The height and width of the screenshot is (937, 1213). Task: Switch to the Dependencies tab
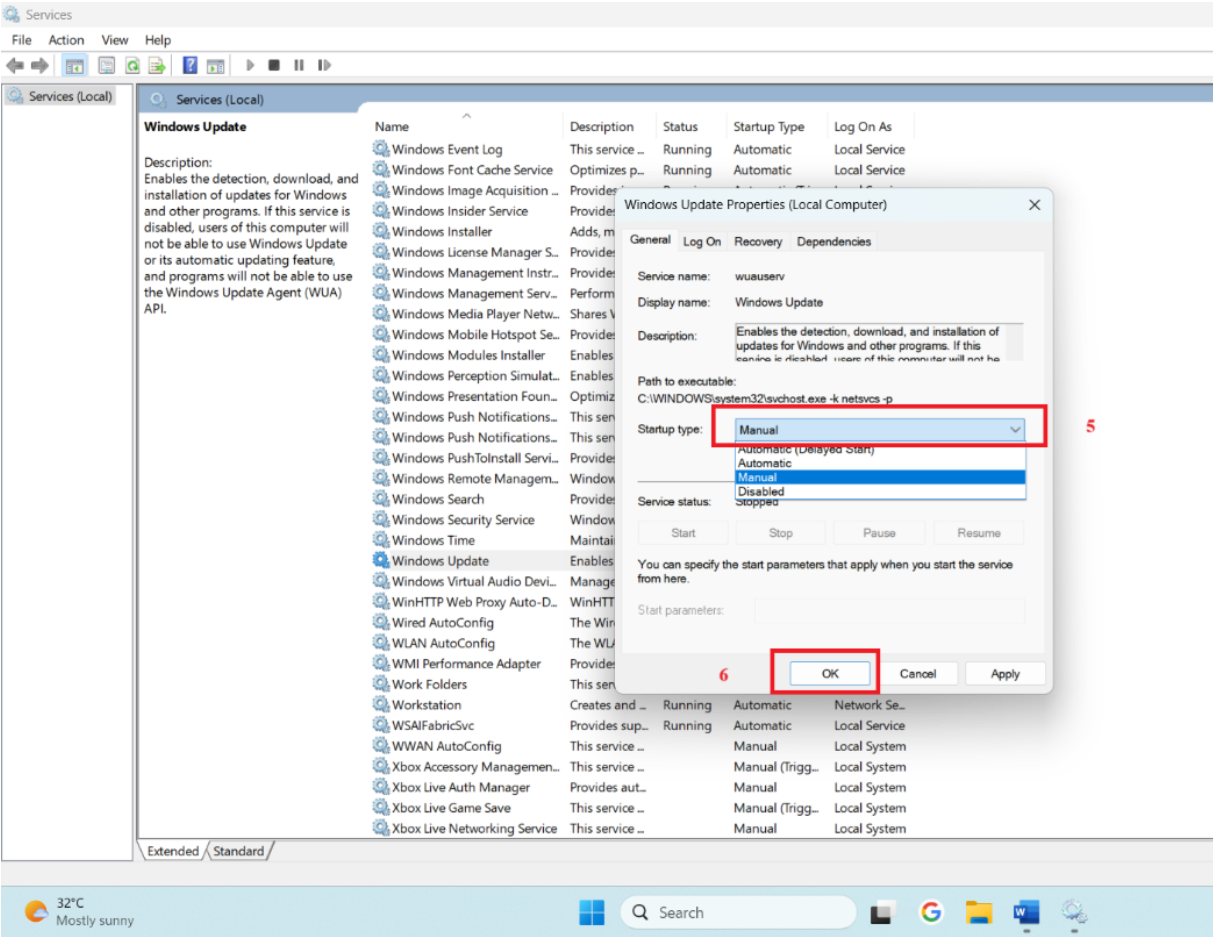833,241
